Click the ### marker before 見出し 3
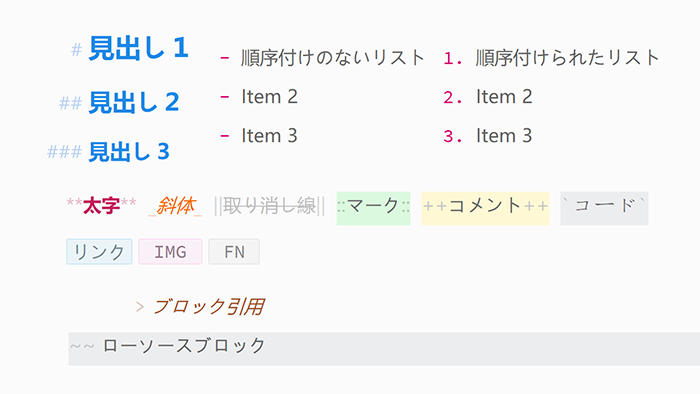 coord(65,152)
